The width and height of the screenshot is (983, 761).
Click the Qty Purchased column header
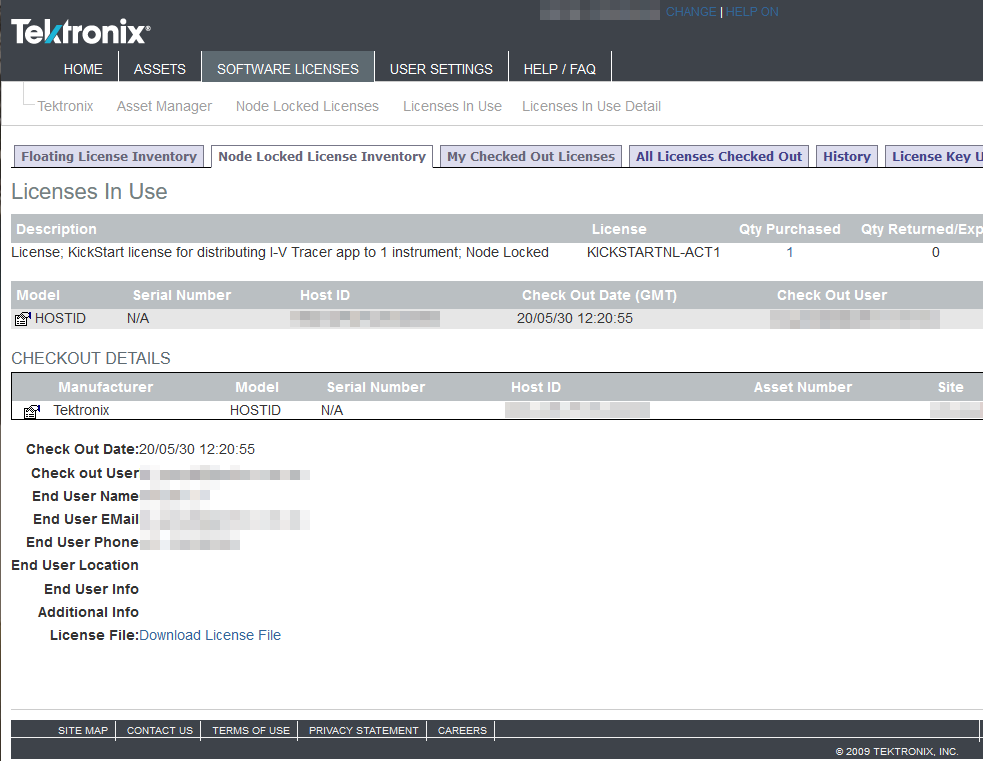click(x=789, y=229)
